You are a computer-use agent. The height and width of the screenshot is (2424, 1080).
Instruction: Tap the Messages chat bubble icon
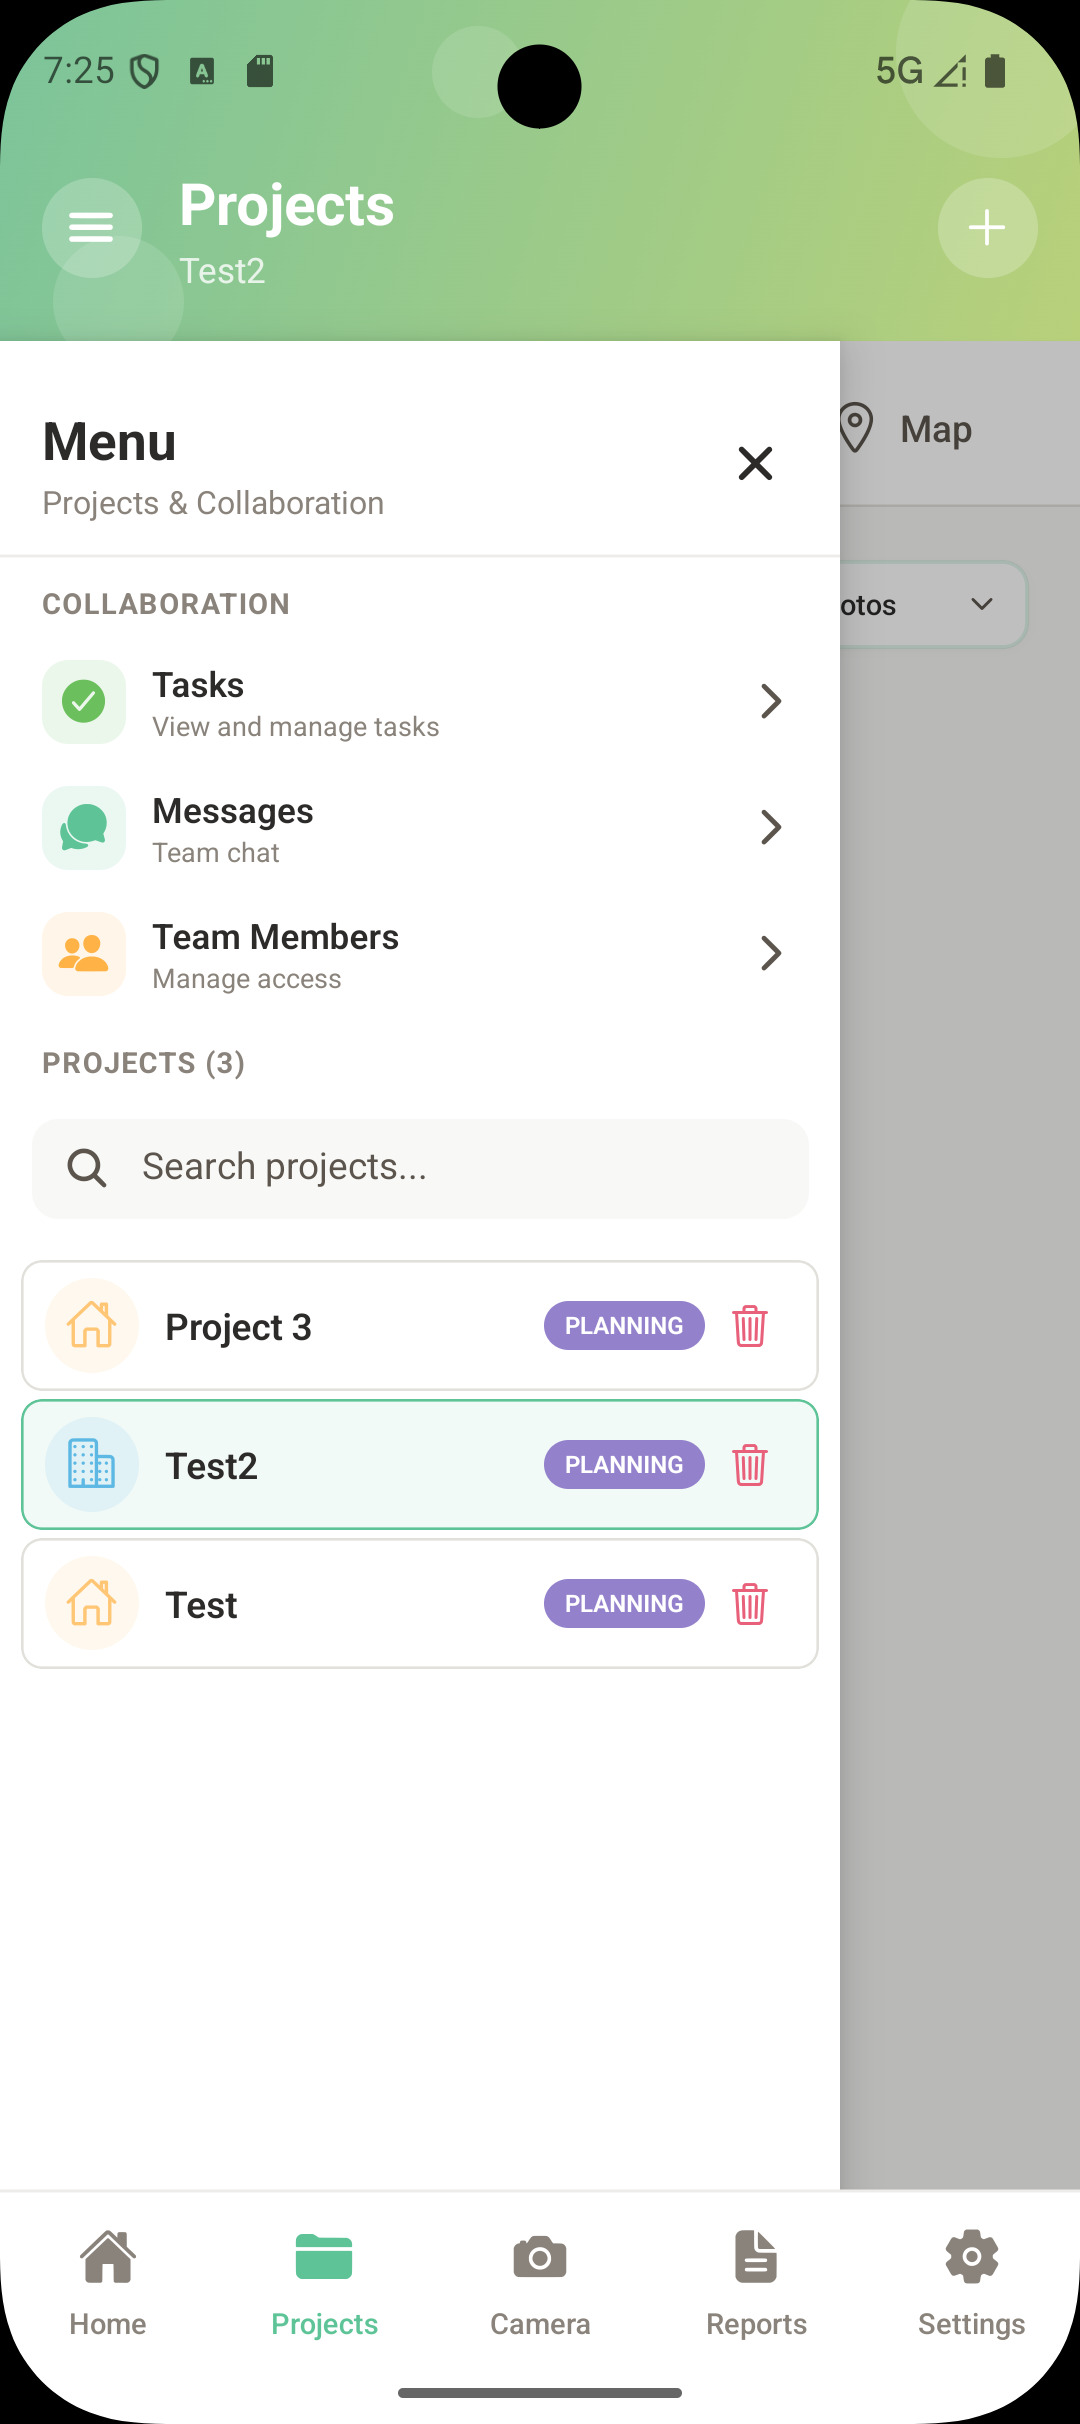pyautogui.click(x=84, y=828)
